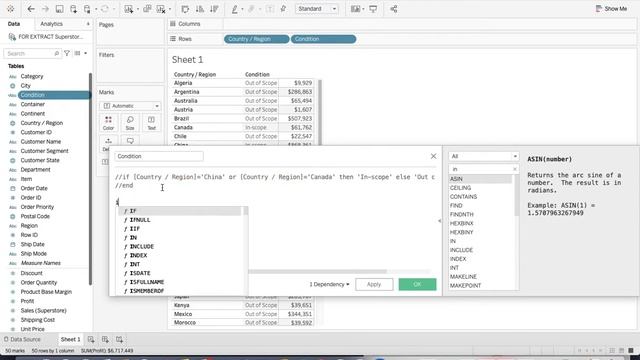Collapse the function reference panel arrow
This screenshot has width=640, height=360.
tap(440, 221)
